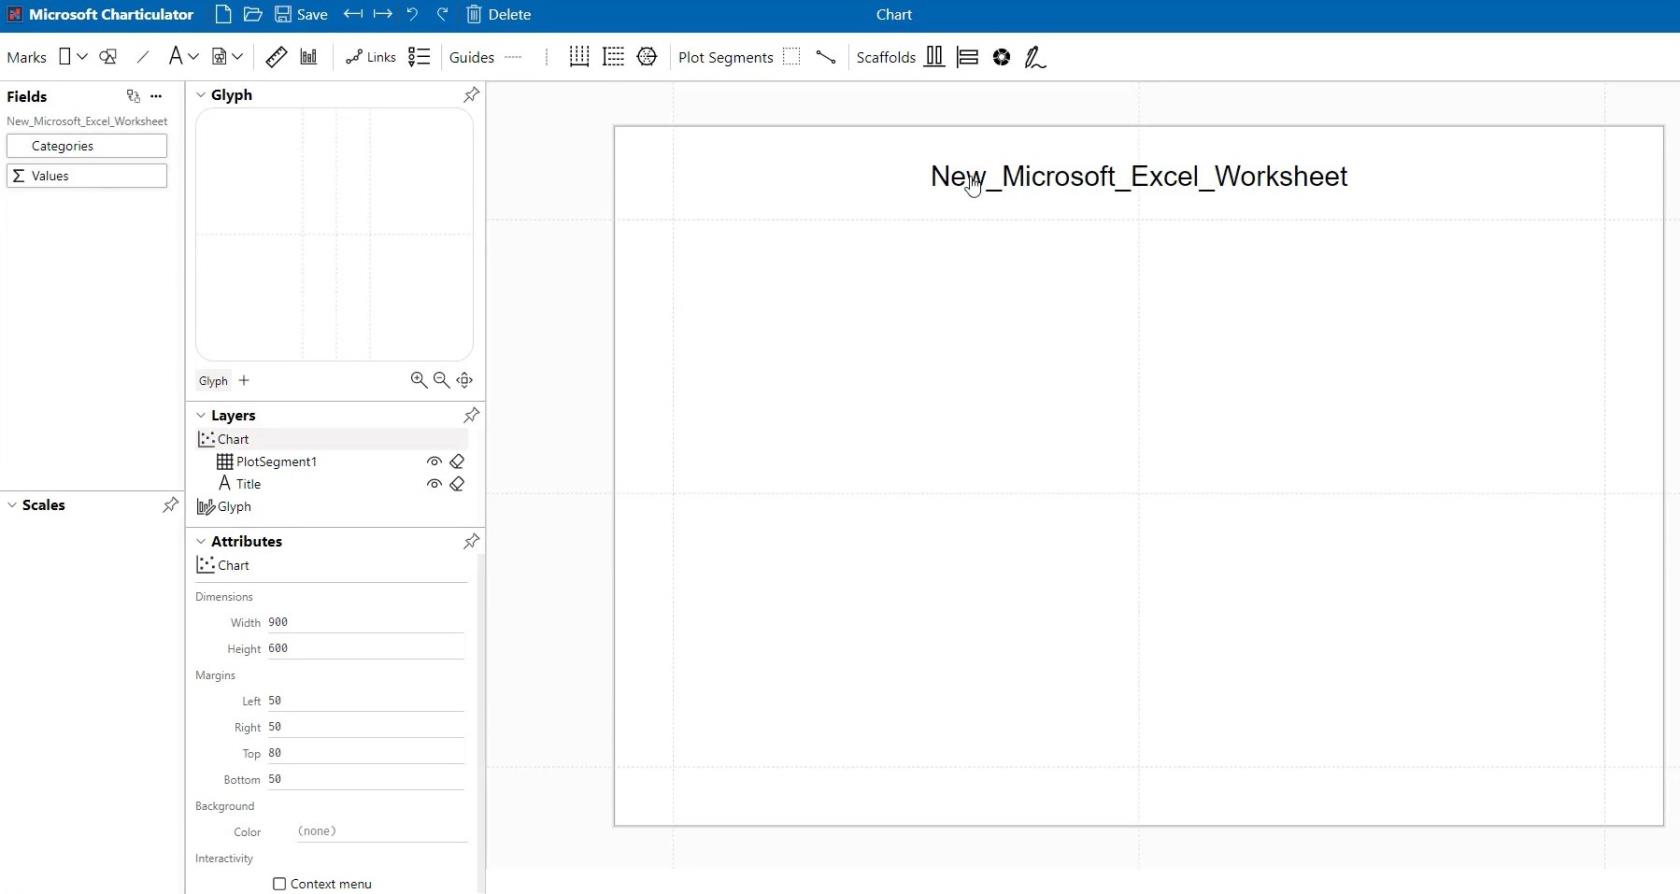The image size is (1680, 894).
Task: Redo the last action
Action: point(442,14)
